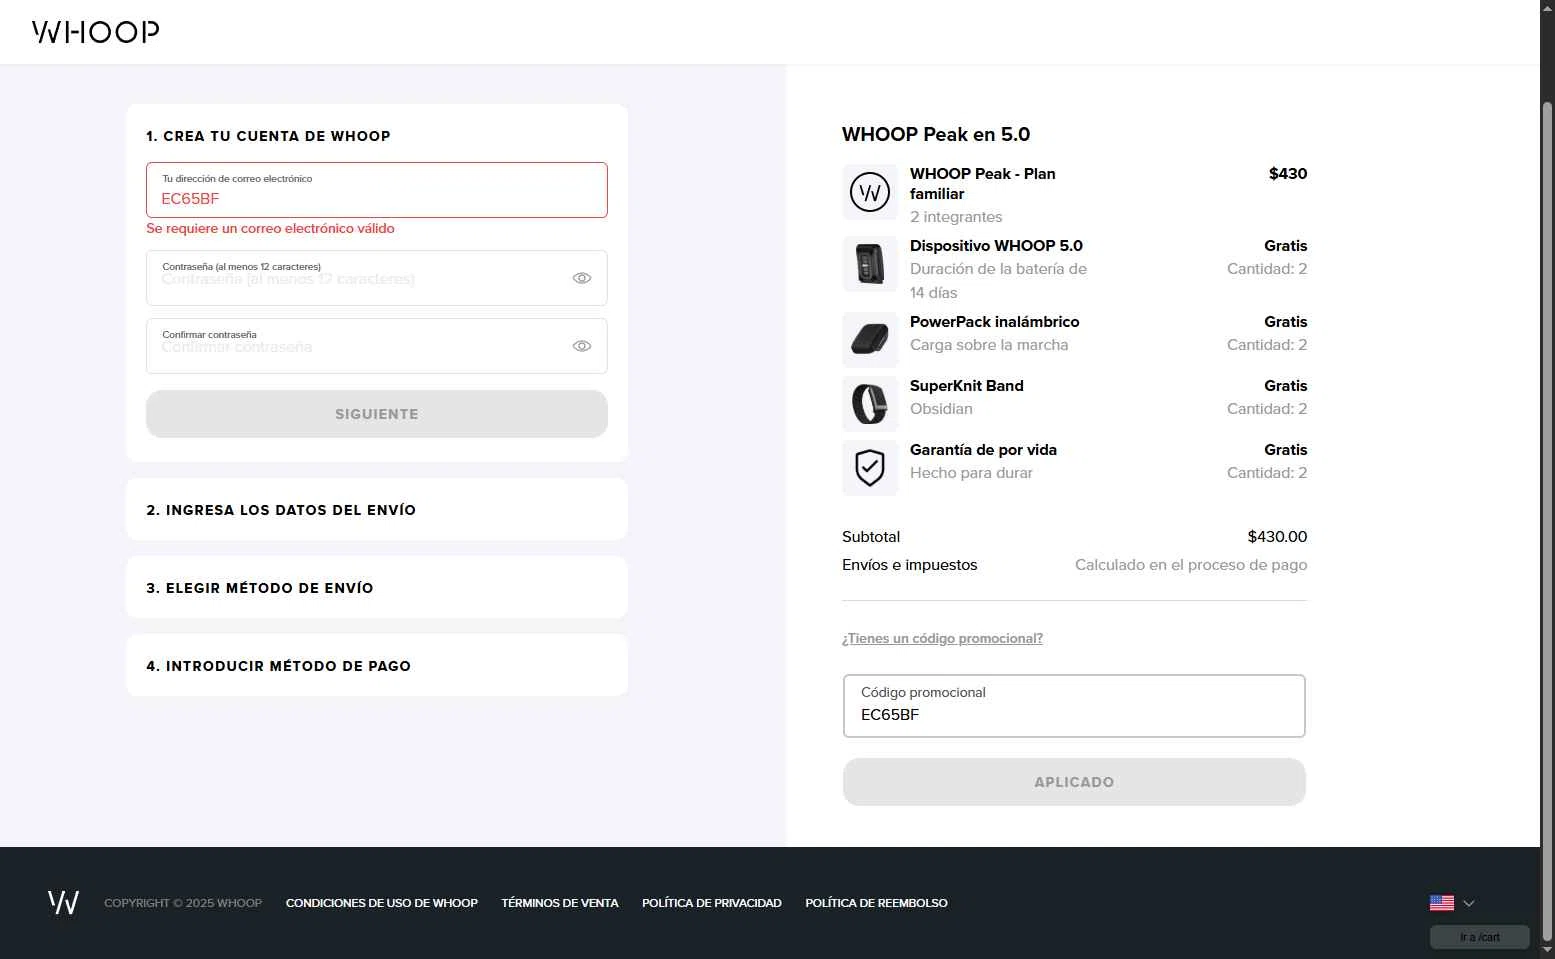Expand section 2 Ingresa los datos del envío
1555x959 pixels.
[x=377, y=510]
